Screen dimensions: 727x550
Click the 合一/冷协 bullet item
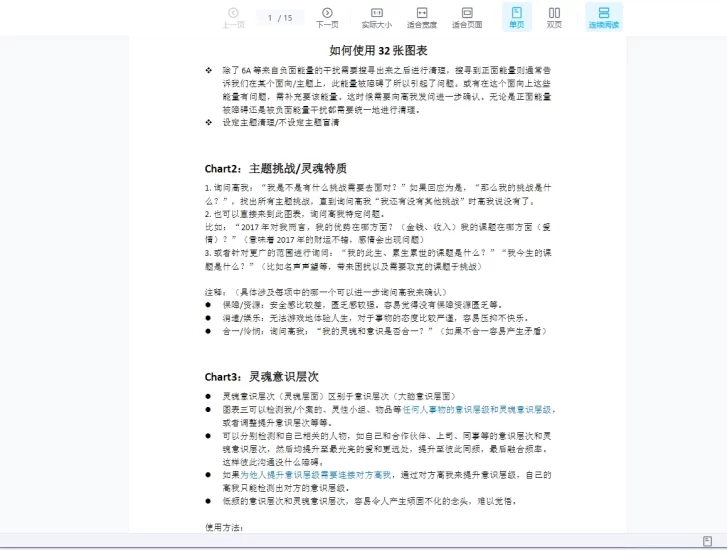(x=385, y=331)
